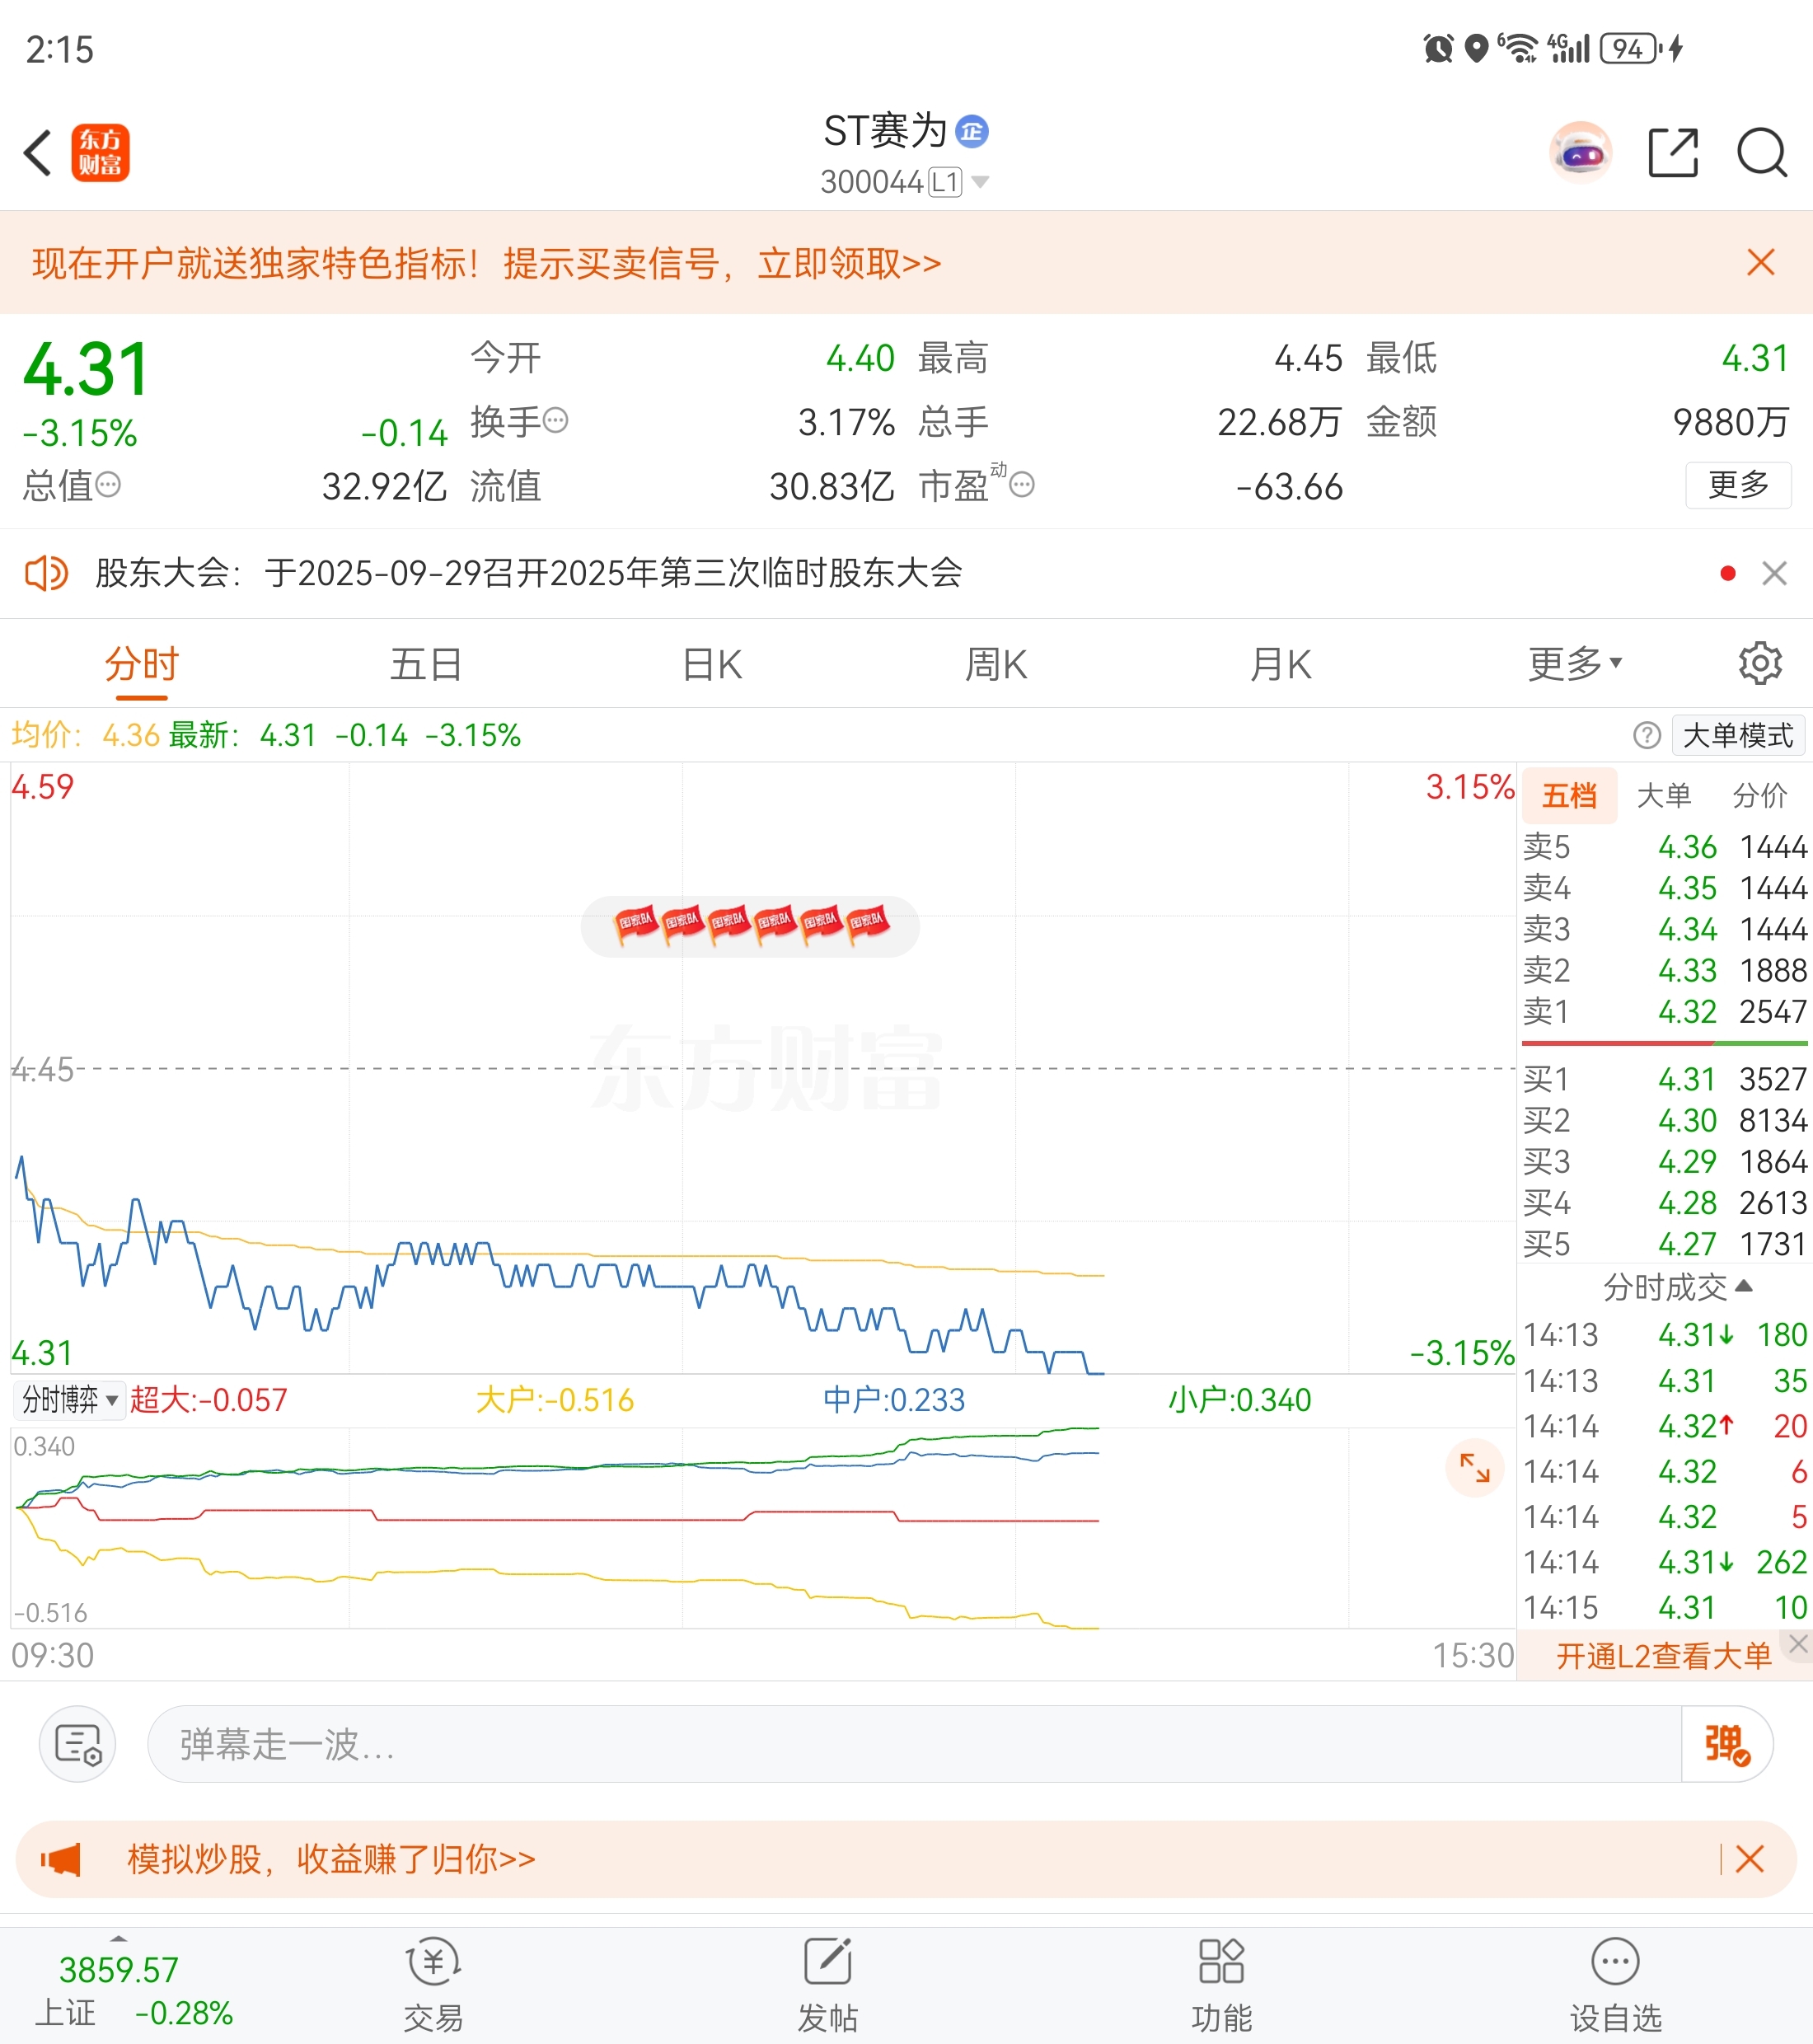
Task: Tap 开通L2查看大单 link
Action: [1664, 1657]
